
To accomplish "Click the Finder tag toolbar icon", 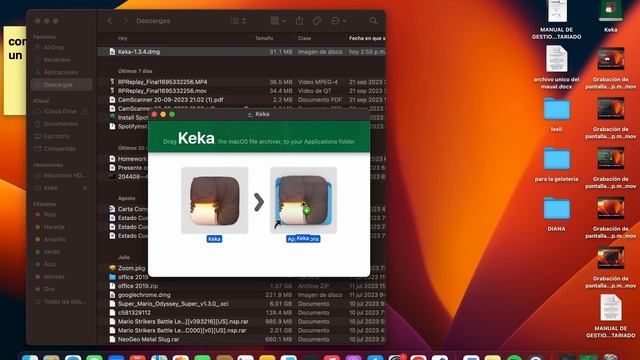I will coord(317,20).
